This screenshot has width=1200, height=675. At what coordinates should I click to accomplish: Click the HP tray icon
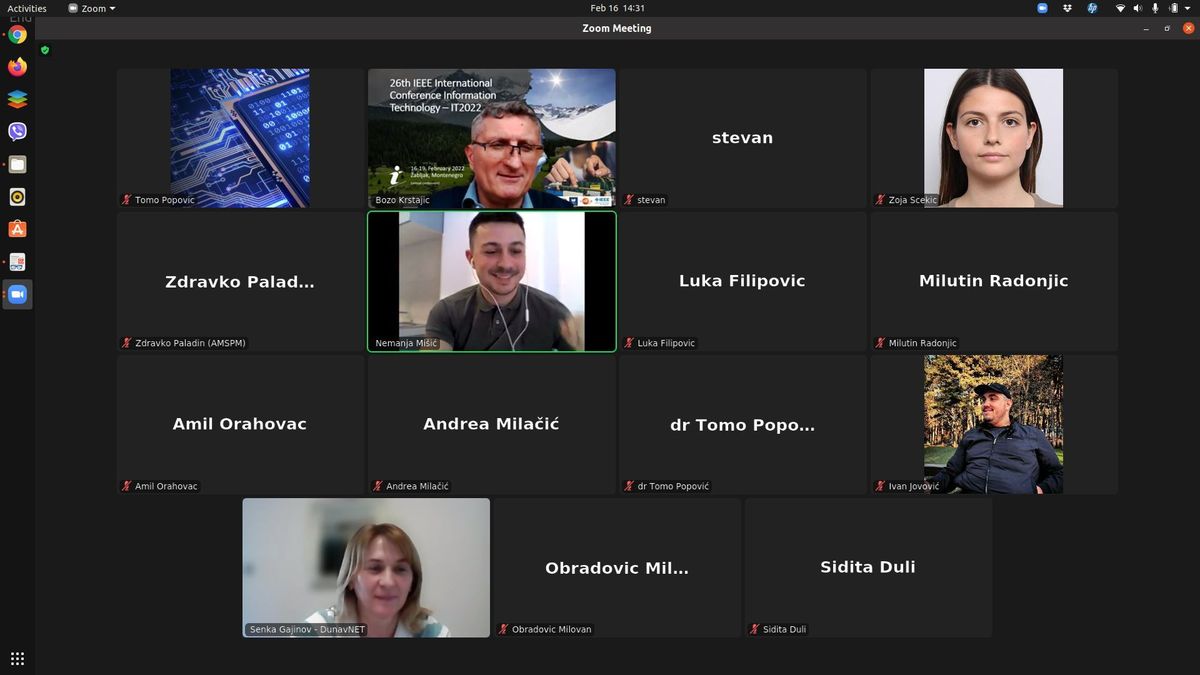(x=1092, y=8)
